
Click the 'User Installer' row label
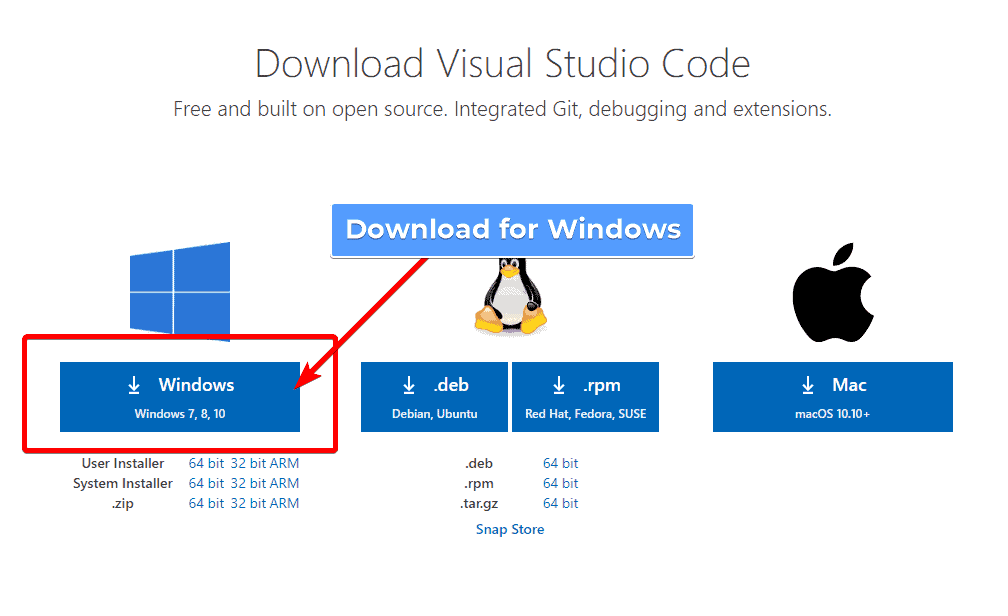[123, 463]
